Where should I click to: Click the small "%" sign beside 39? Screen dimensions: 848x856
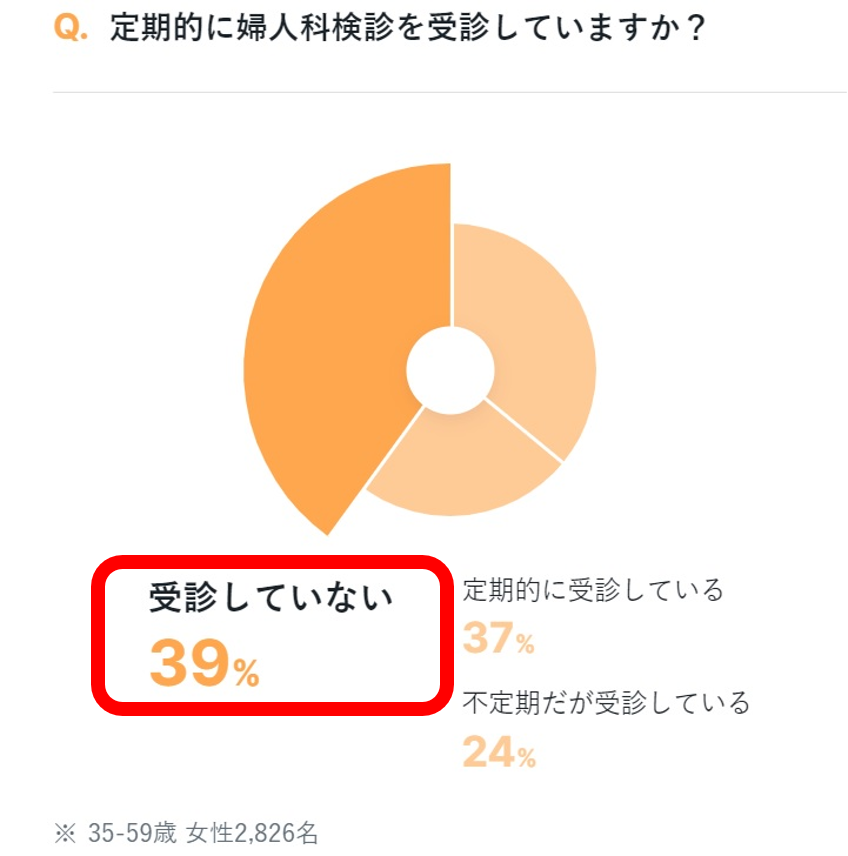246,675
